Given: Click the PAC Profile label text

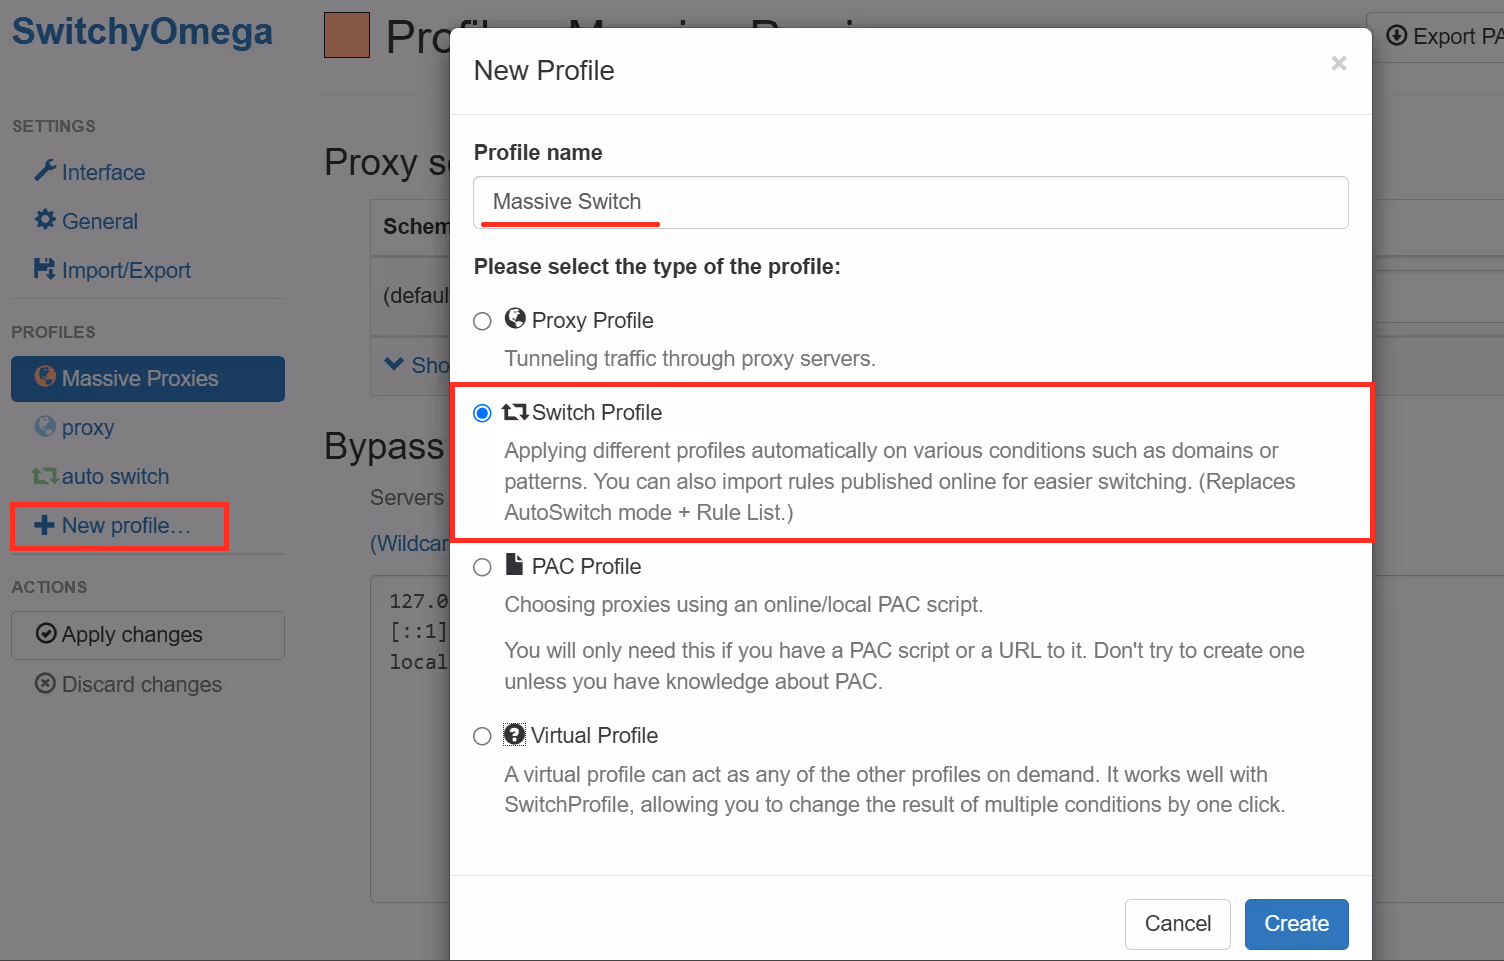Looking at the screenshot, I should coord(587,567).
